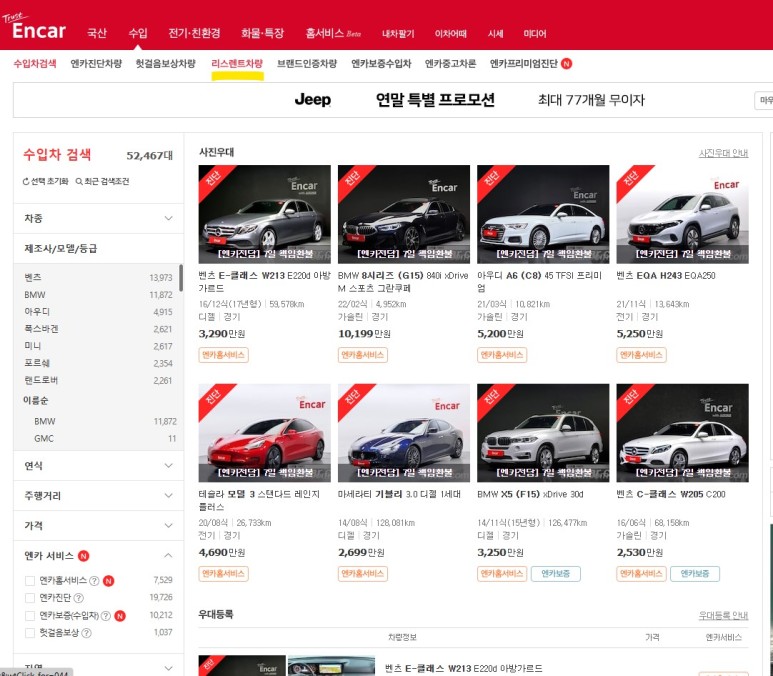This screenshot has height=676, width=773.
Task: Click help icon next to 헛걸음보상
Action: point(86,633)
